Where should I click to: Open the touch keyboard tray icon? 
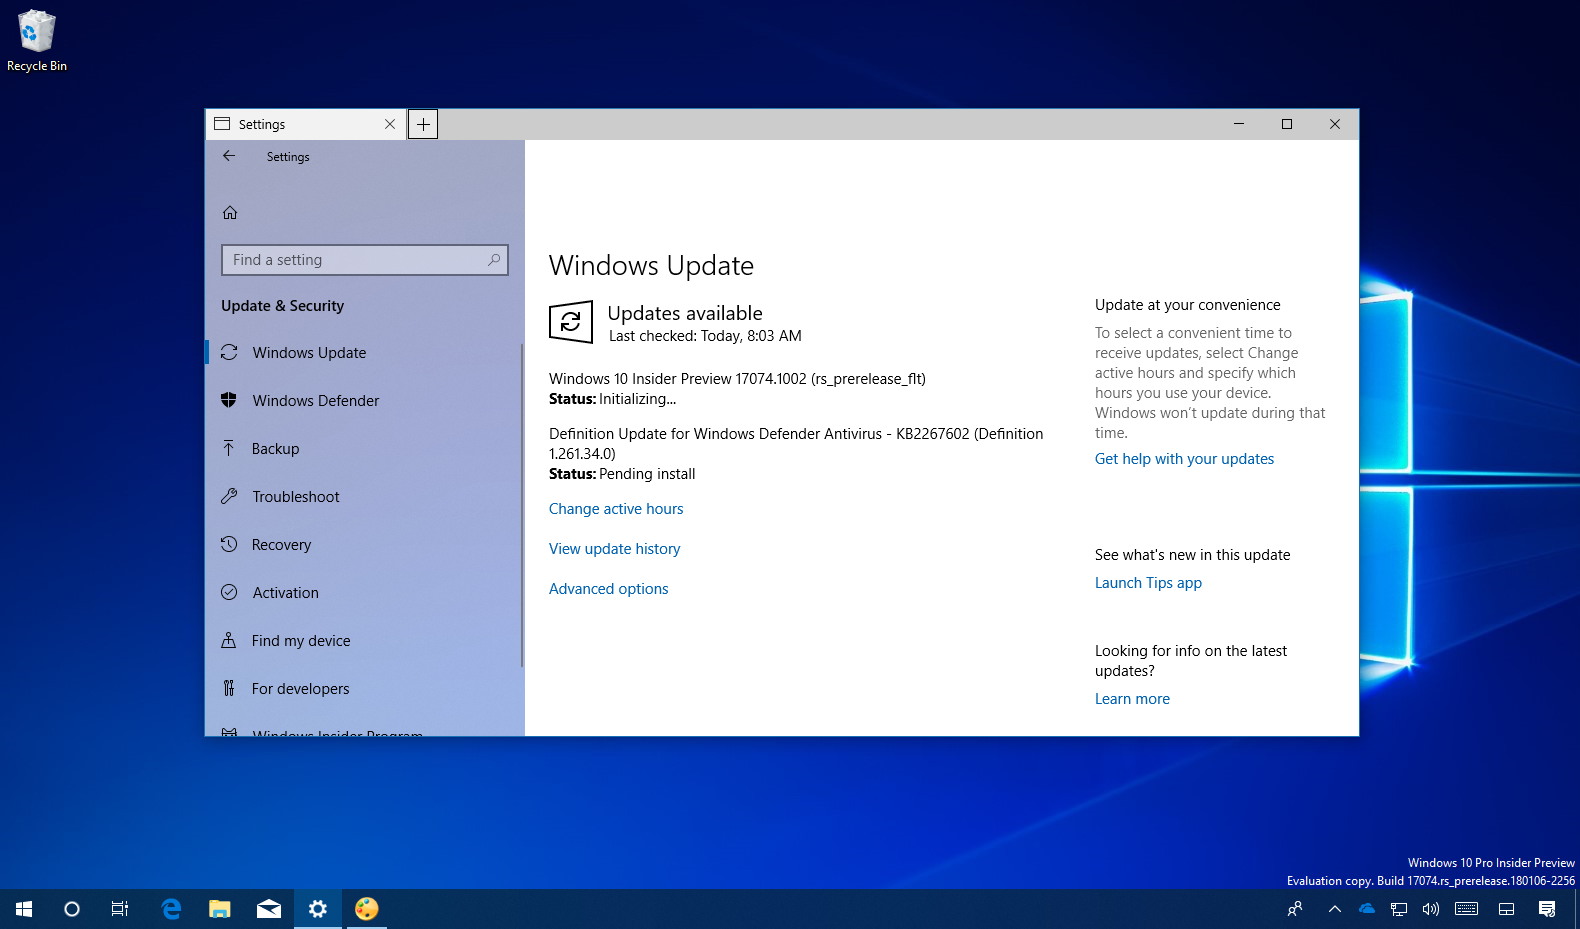coord(1467,909)
